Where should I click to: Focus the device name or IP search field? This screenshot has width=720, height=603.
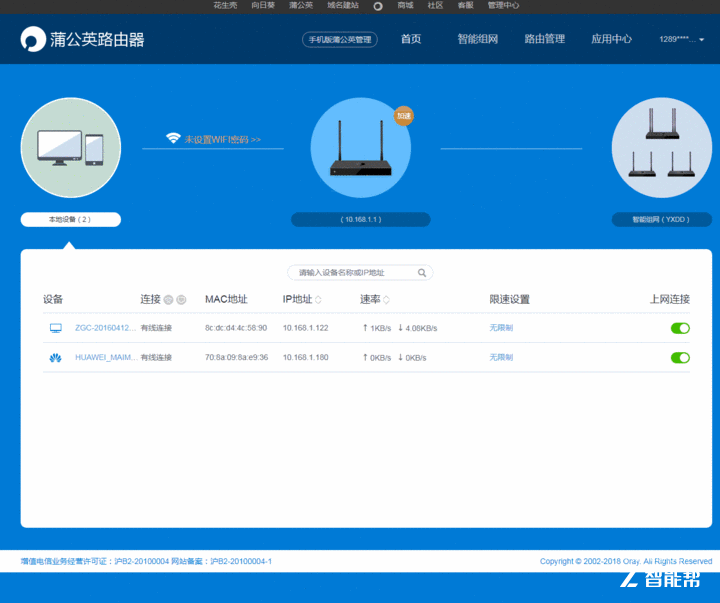[x=360, y=273]
